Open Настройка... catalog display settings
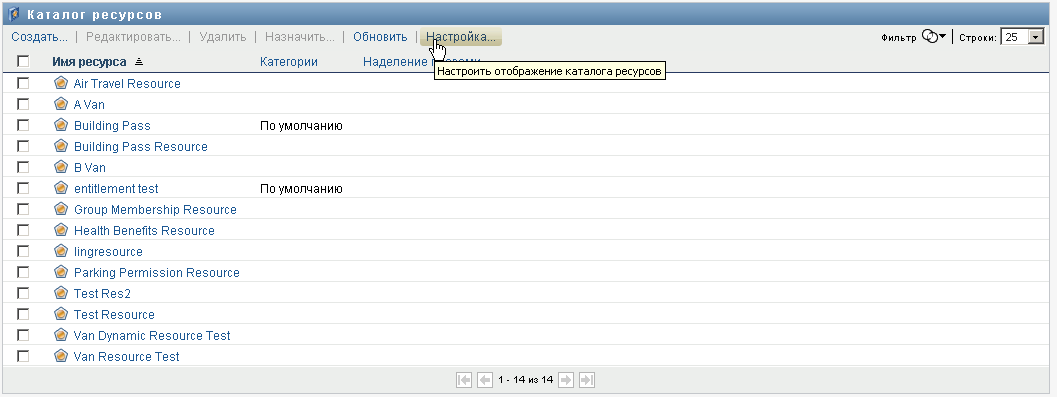Viewport: 1057px width, 397px height. [x=460, y=37]
